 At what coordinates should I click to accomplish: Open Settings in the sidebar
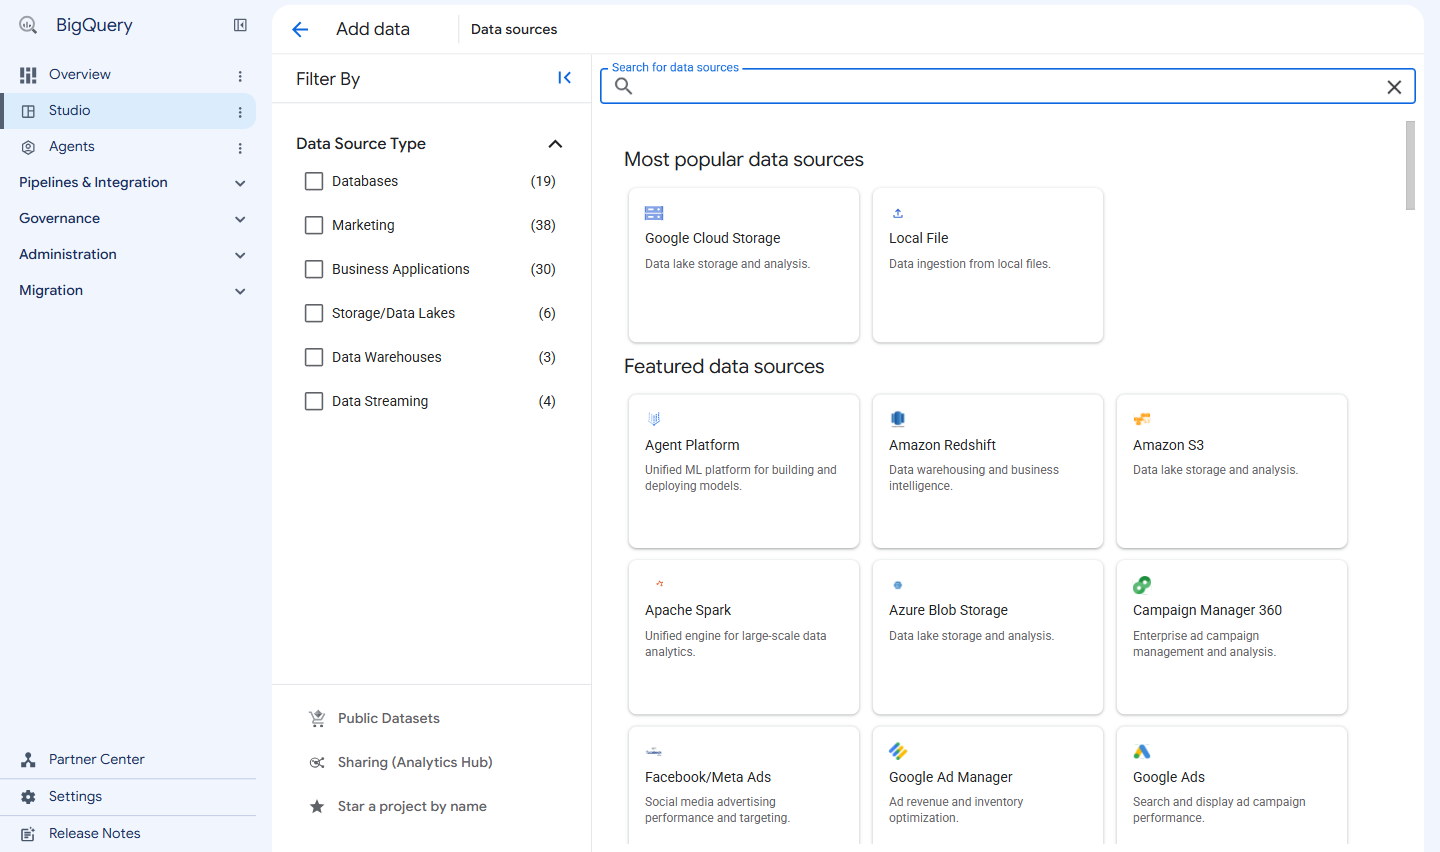point(128,797)
